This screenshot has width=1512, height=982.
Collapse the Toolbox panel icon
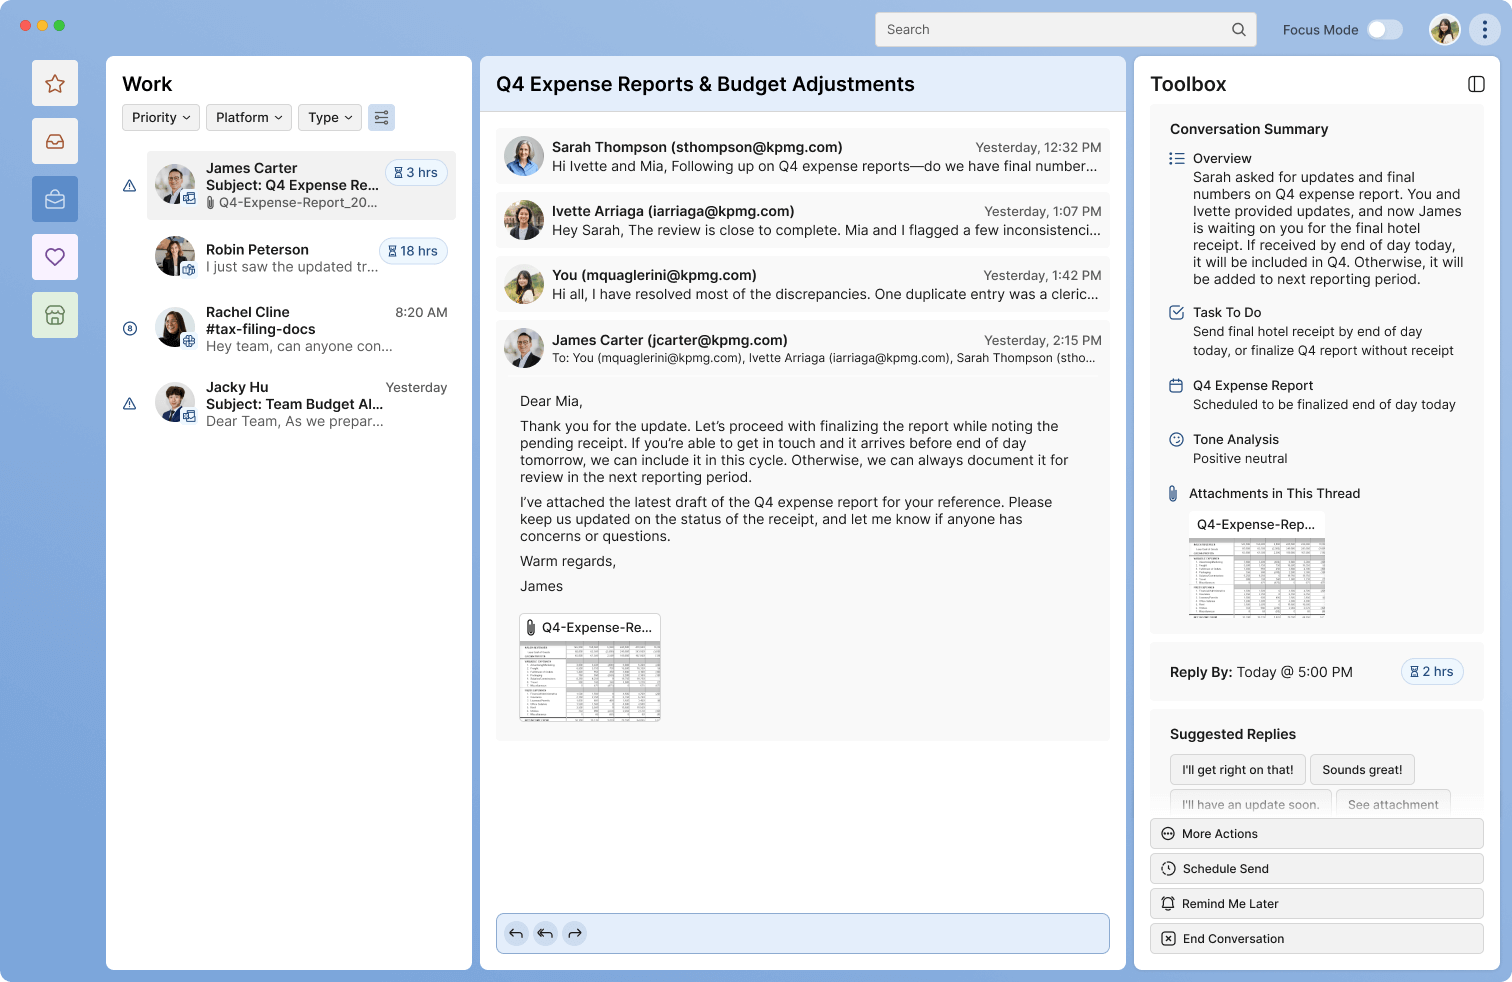tap(1476, 84)
